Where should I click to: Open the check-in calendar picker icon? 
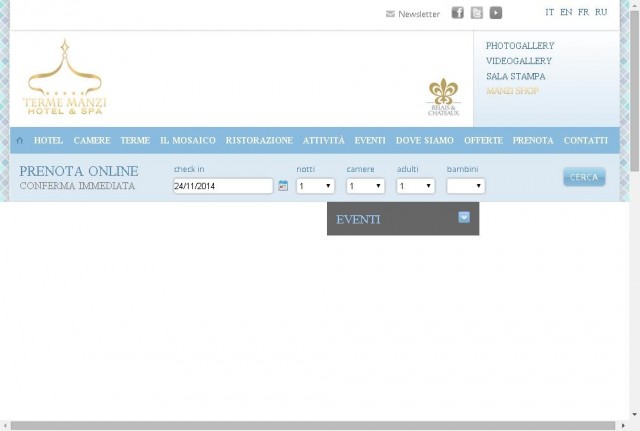point(283,186)
